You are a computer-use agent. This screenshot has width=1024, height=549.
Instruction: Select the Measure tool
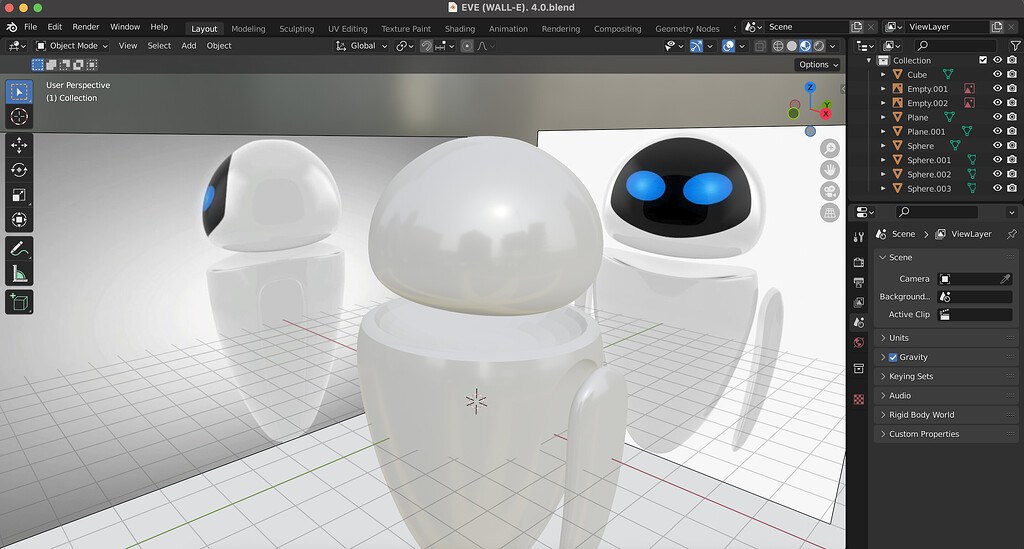click(x=19, y=274)
